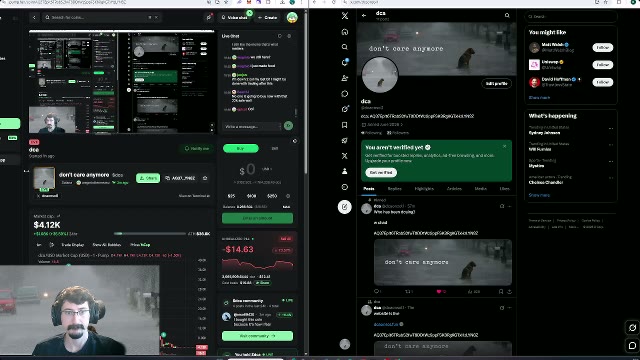Image resolution: width=640 pixels, height=360 pixels.
Task: Click the Notify me button
Action: [x=197, y=149]
